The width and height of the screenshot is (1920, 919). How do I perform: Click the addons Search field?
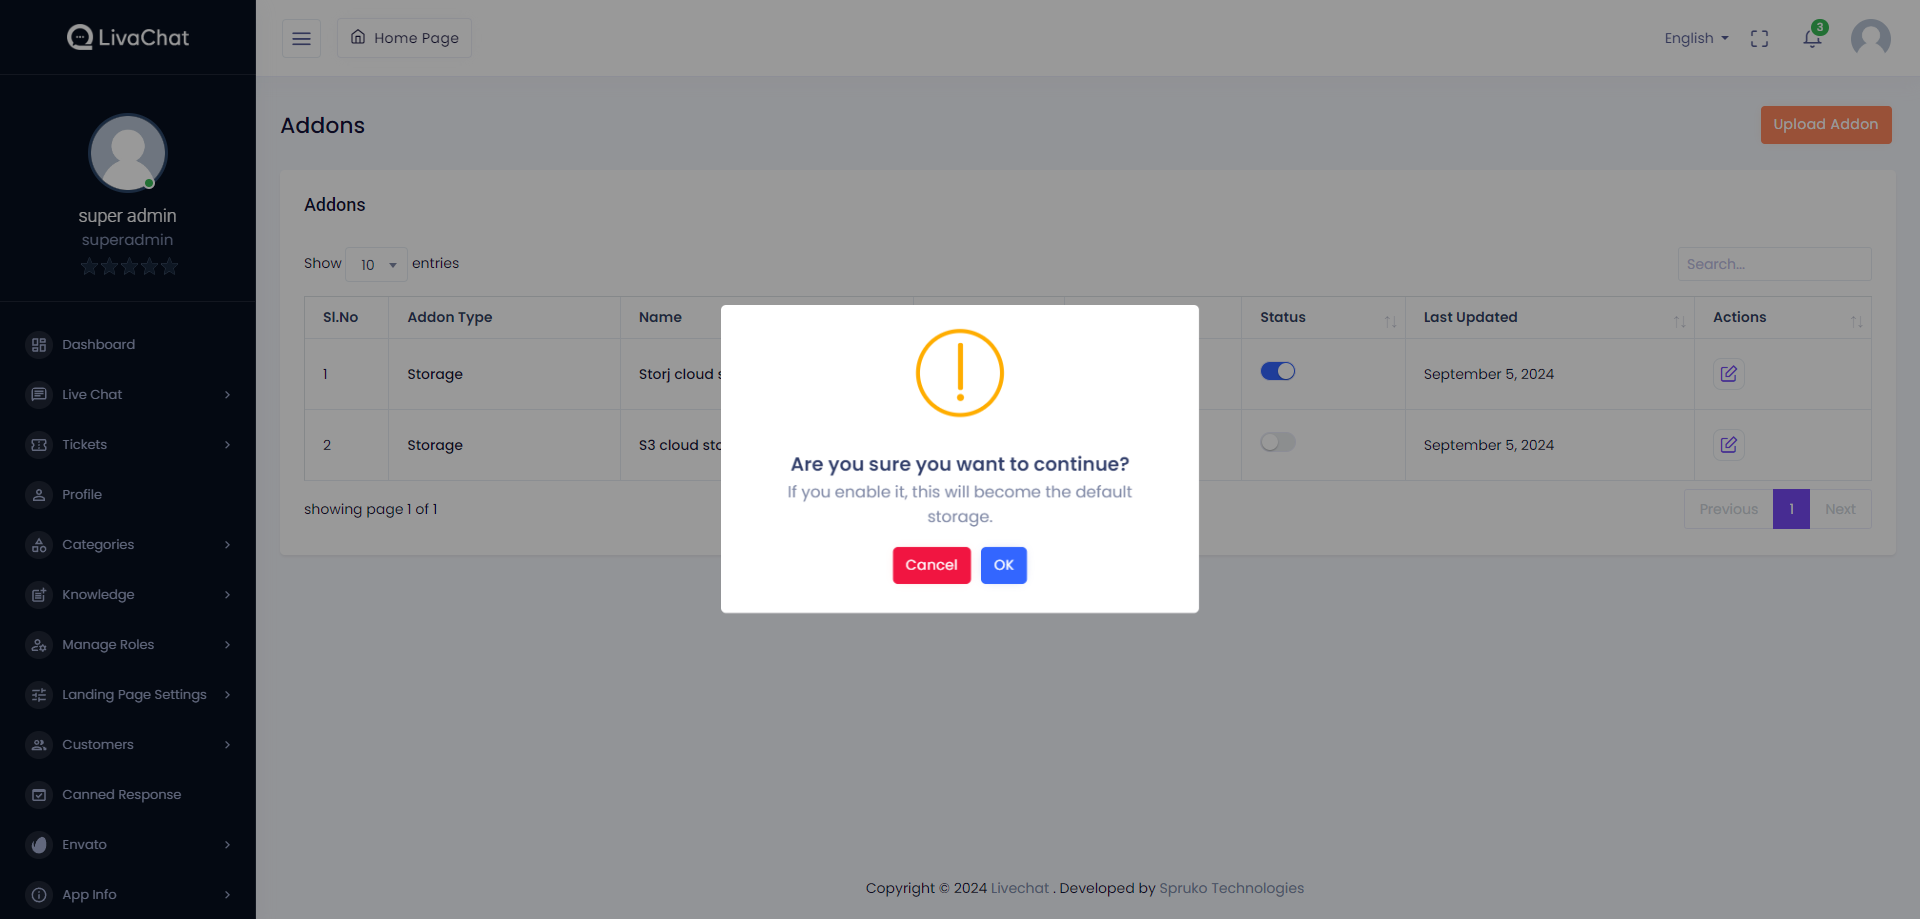click(1774, 264)
